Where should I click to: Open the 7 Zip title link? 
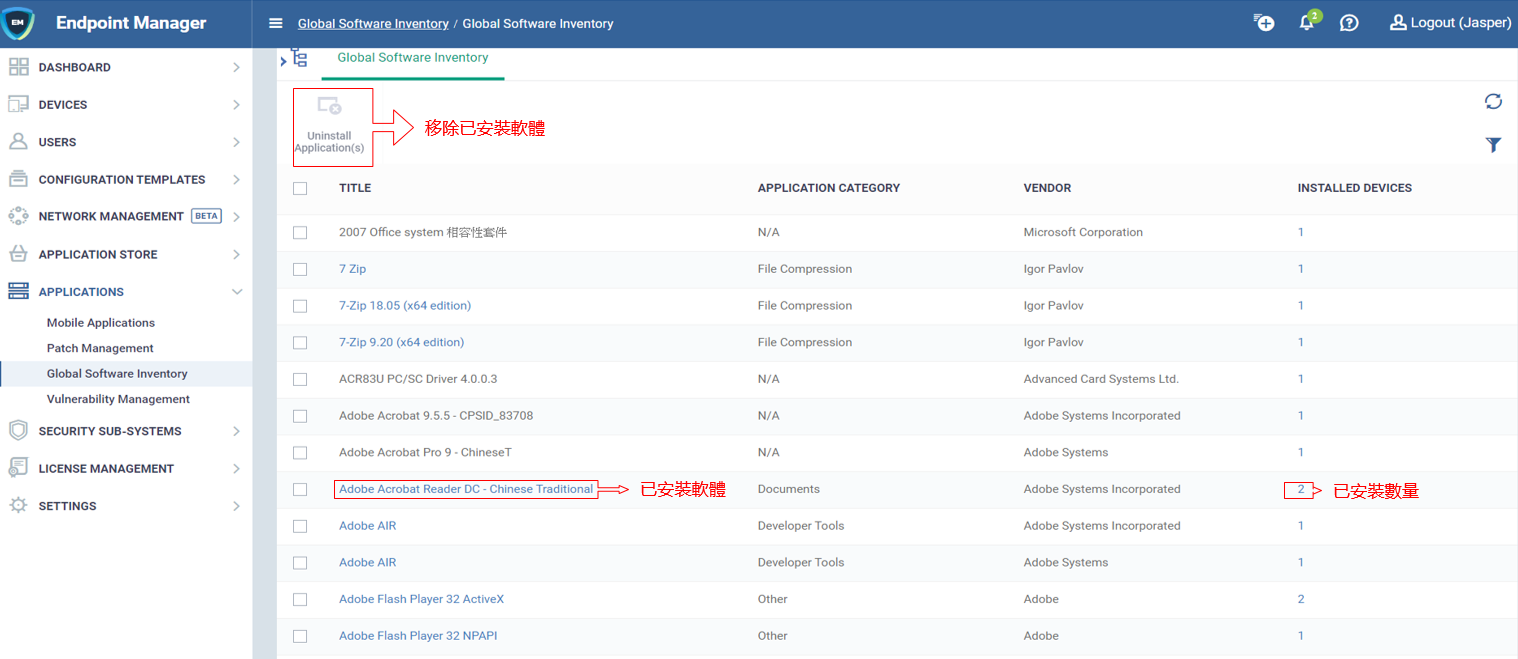click(352, 269)
